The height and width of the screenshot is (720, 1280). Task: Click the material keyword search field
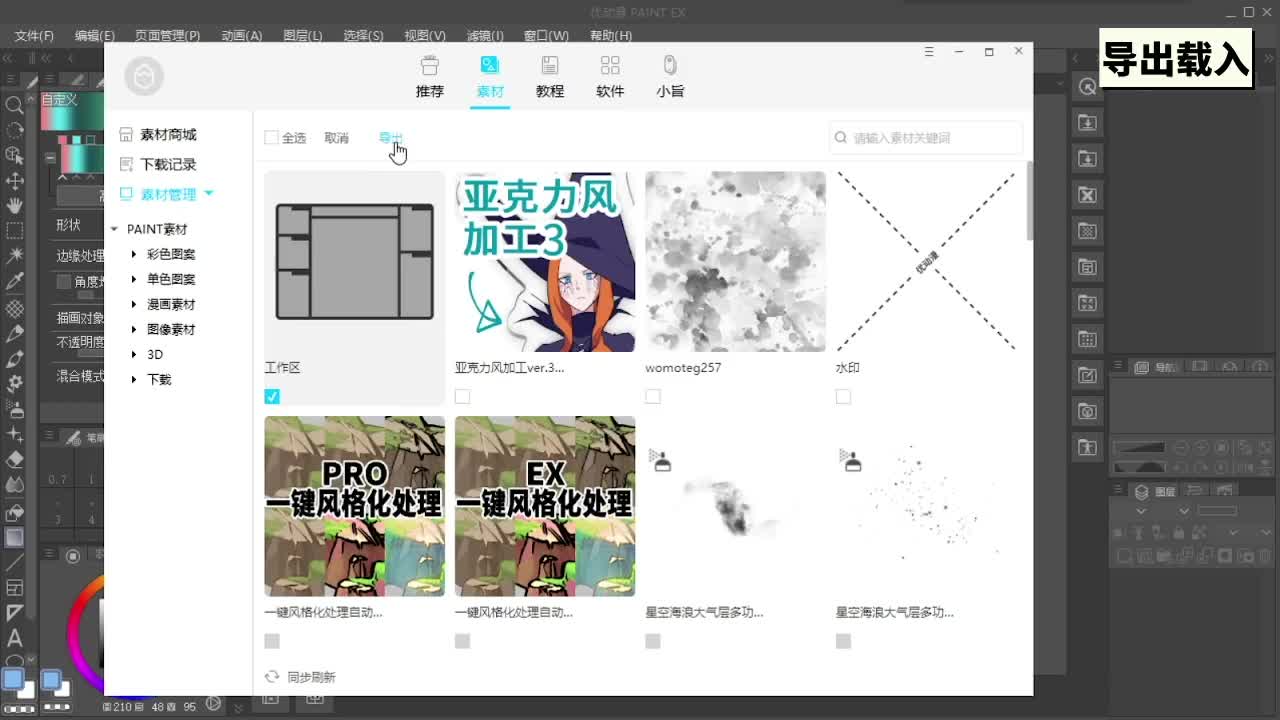pos(926,138)
